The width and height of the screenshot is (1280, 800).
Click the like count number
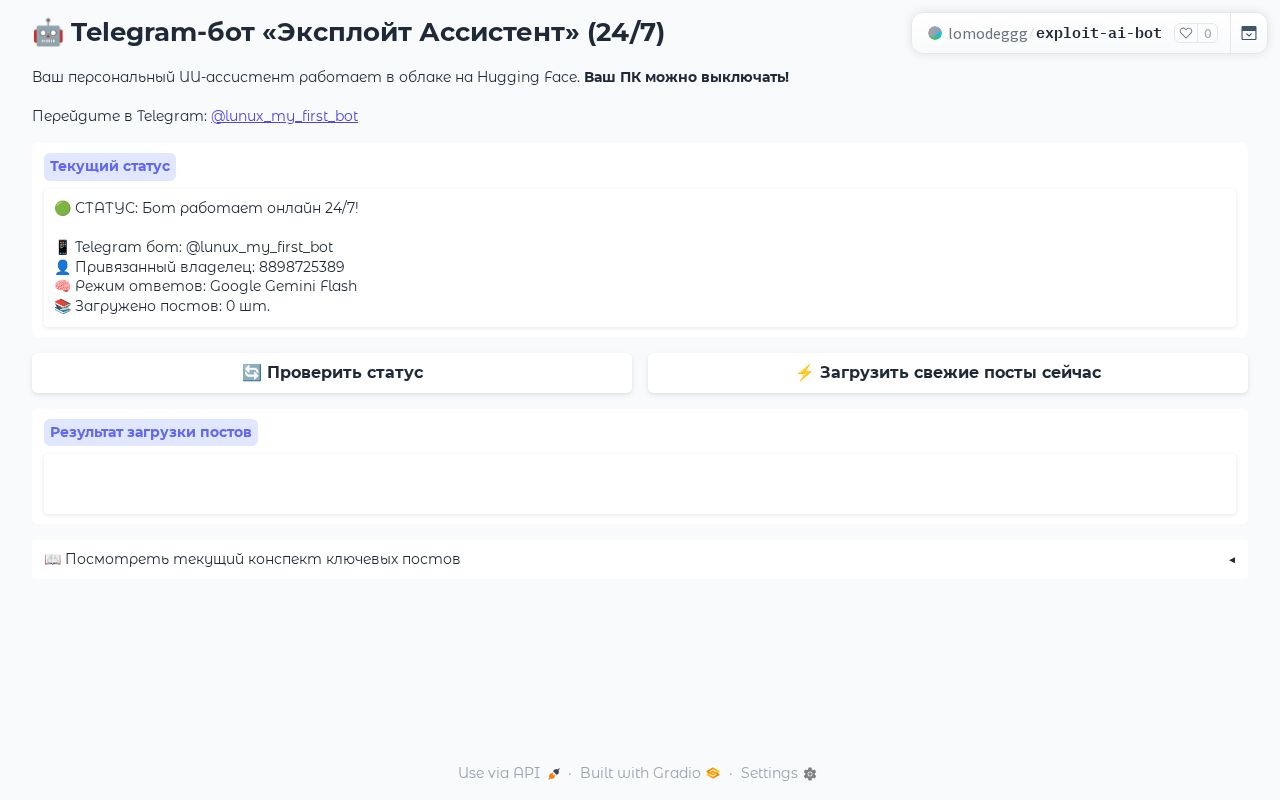(1208, 33)
